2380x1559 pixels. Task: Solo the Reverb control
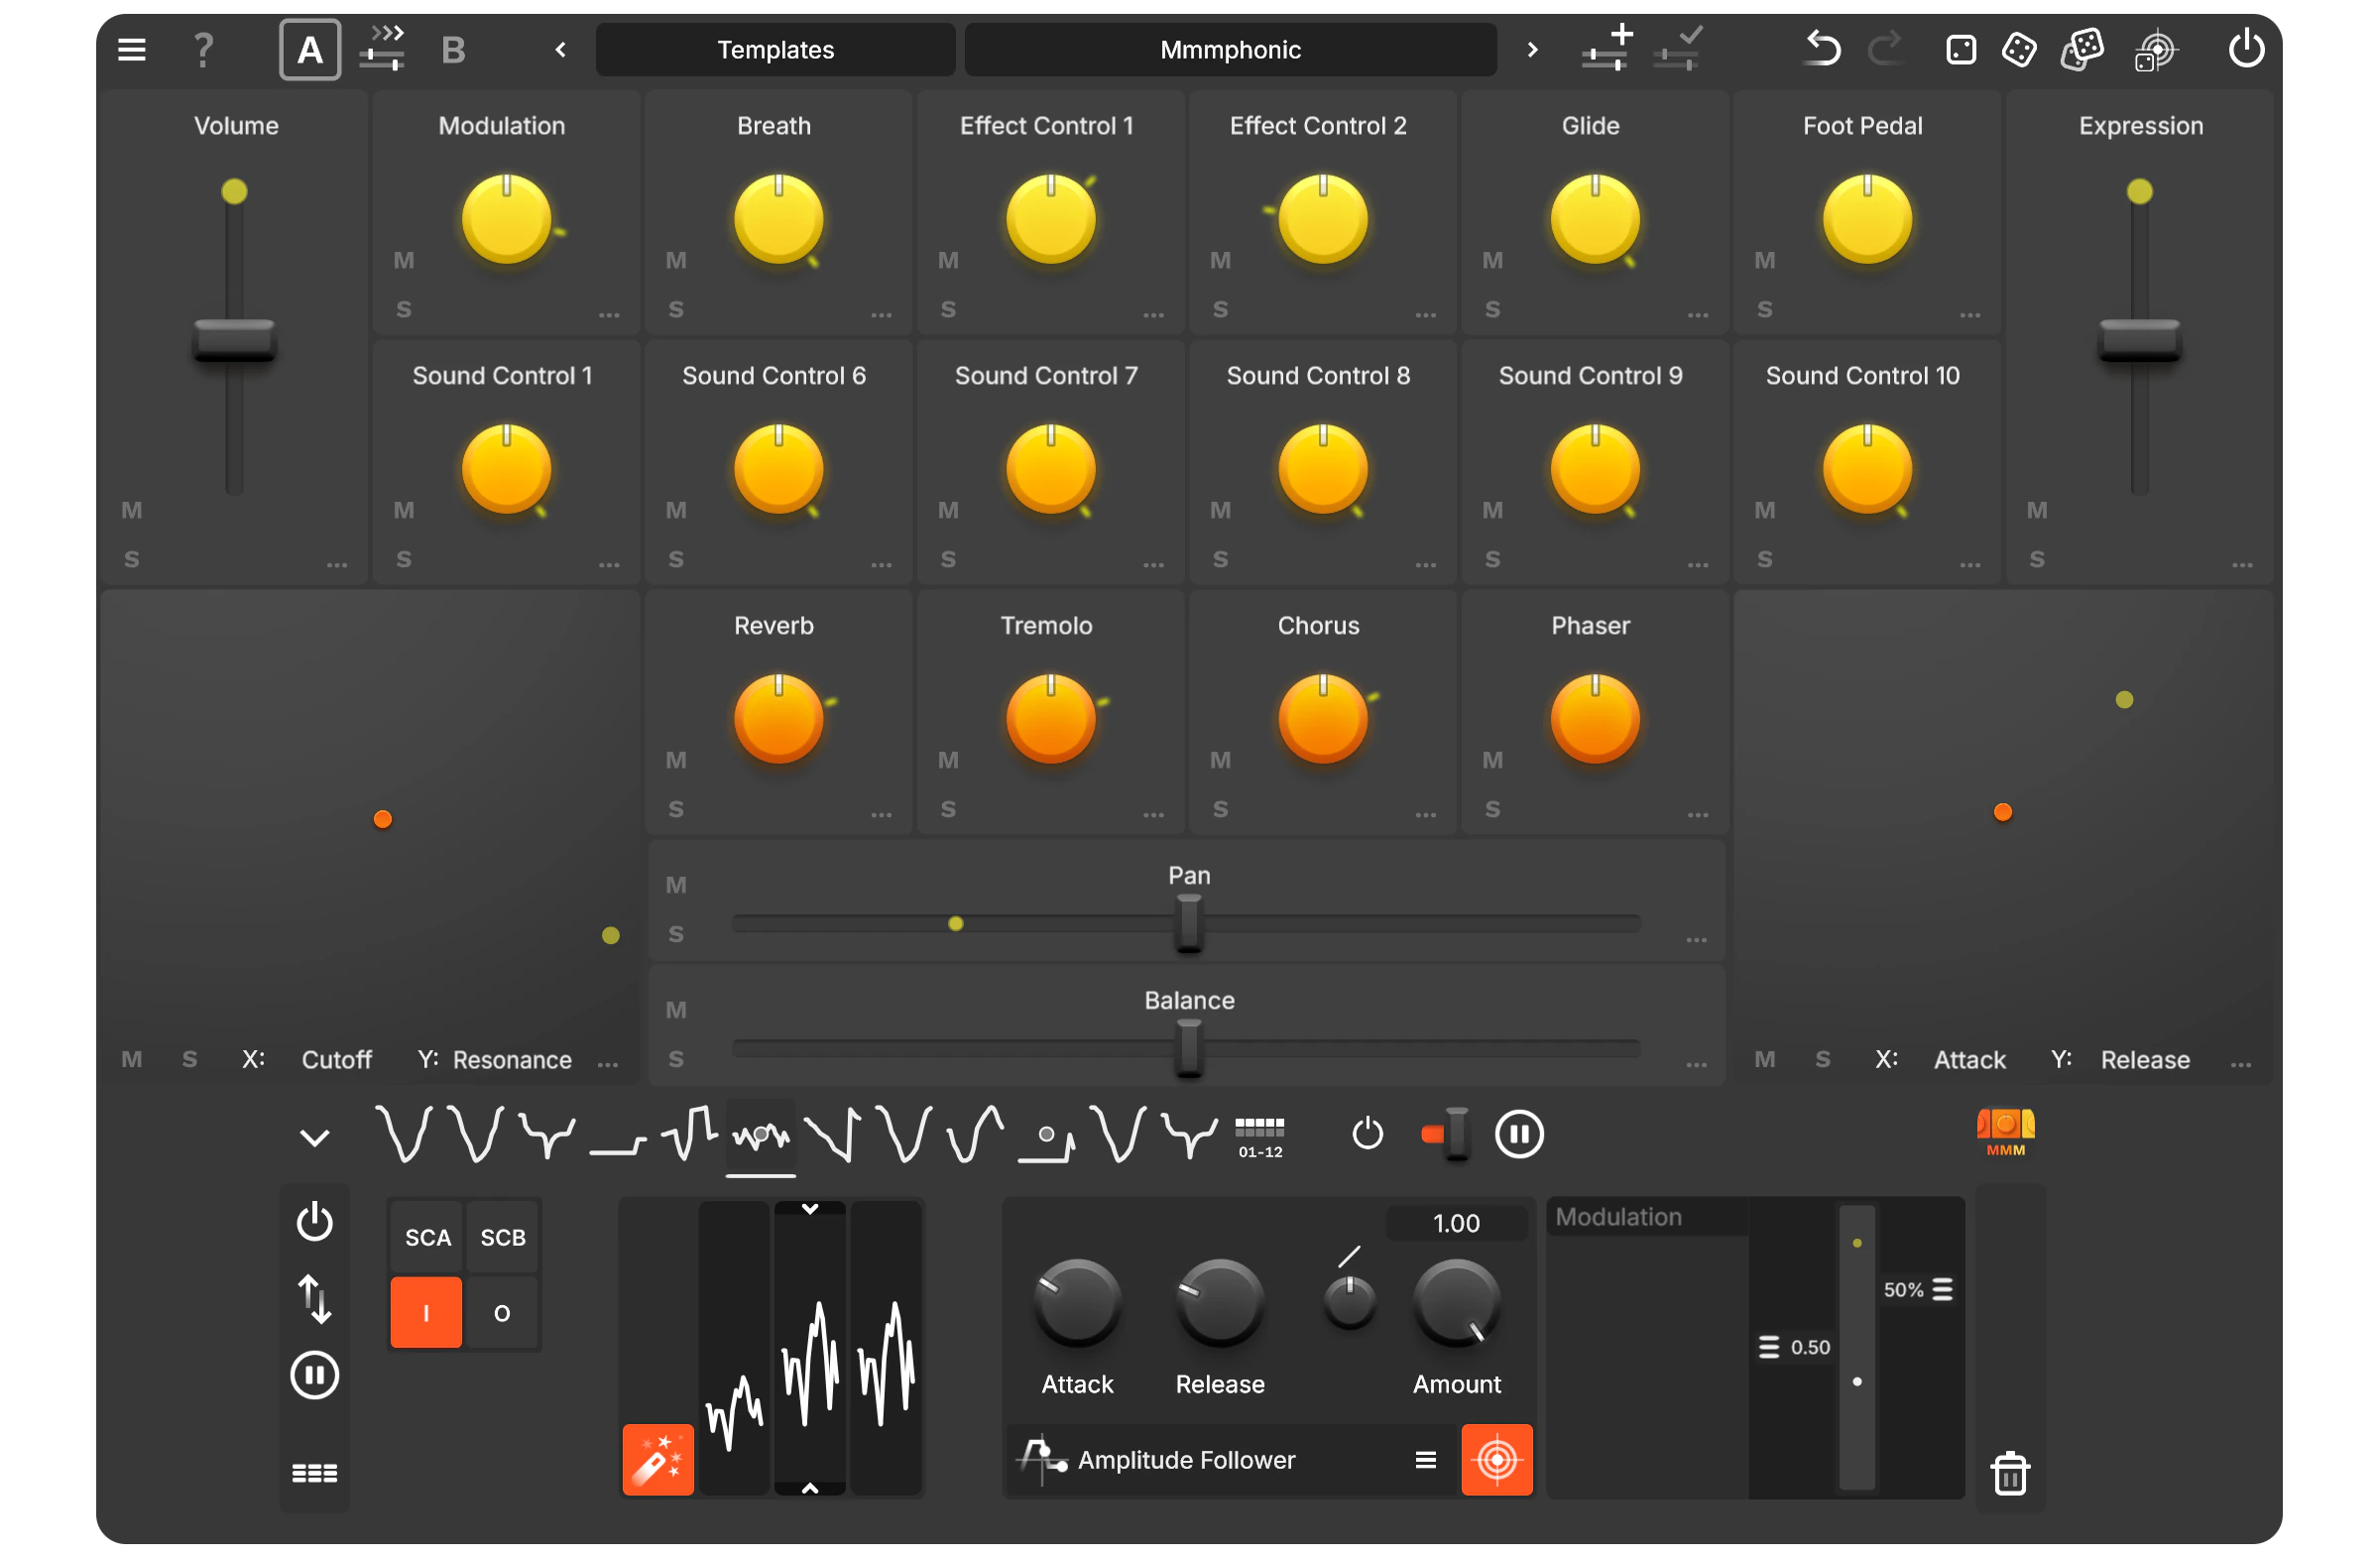pyautogui.click(x=676, y=810)
